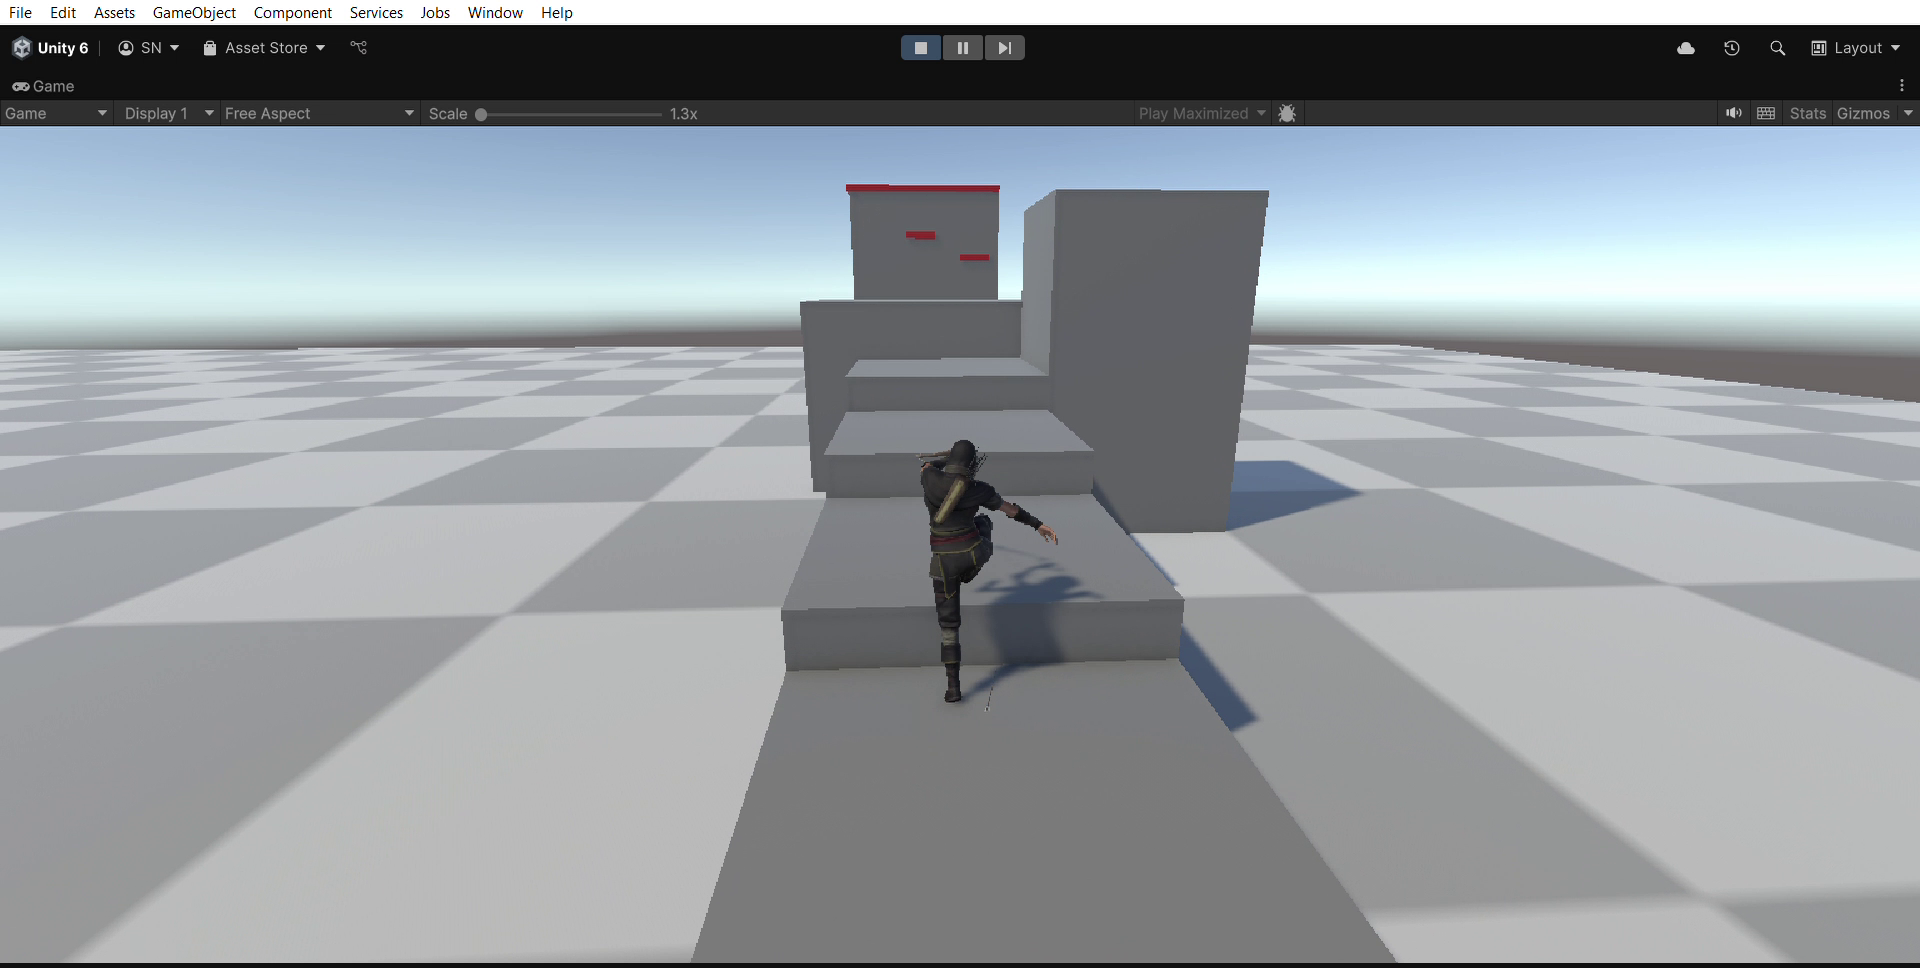Open Unity Cloud icon
This screenshot has width=1920, height=968.
point(1686,48)
